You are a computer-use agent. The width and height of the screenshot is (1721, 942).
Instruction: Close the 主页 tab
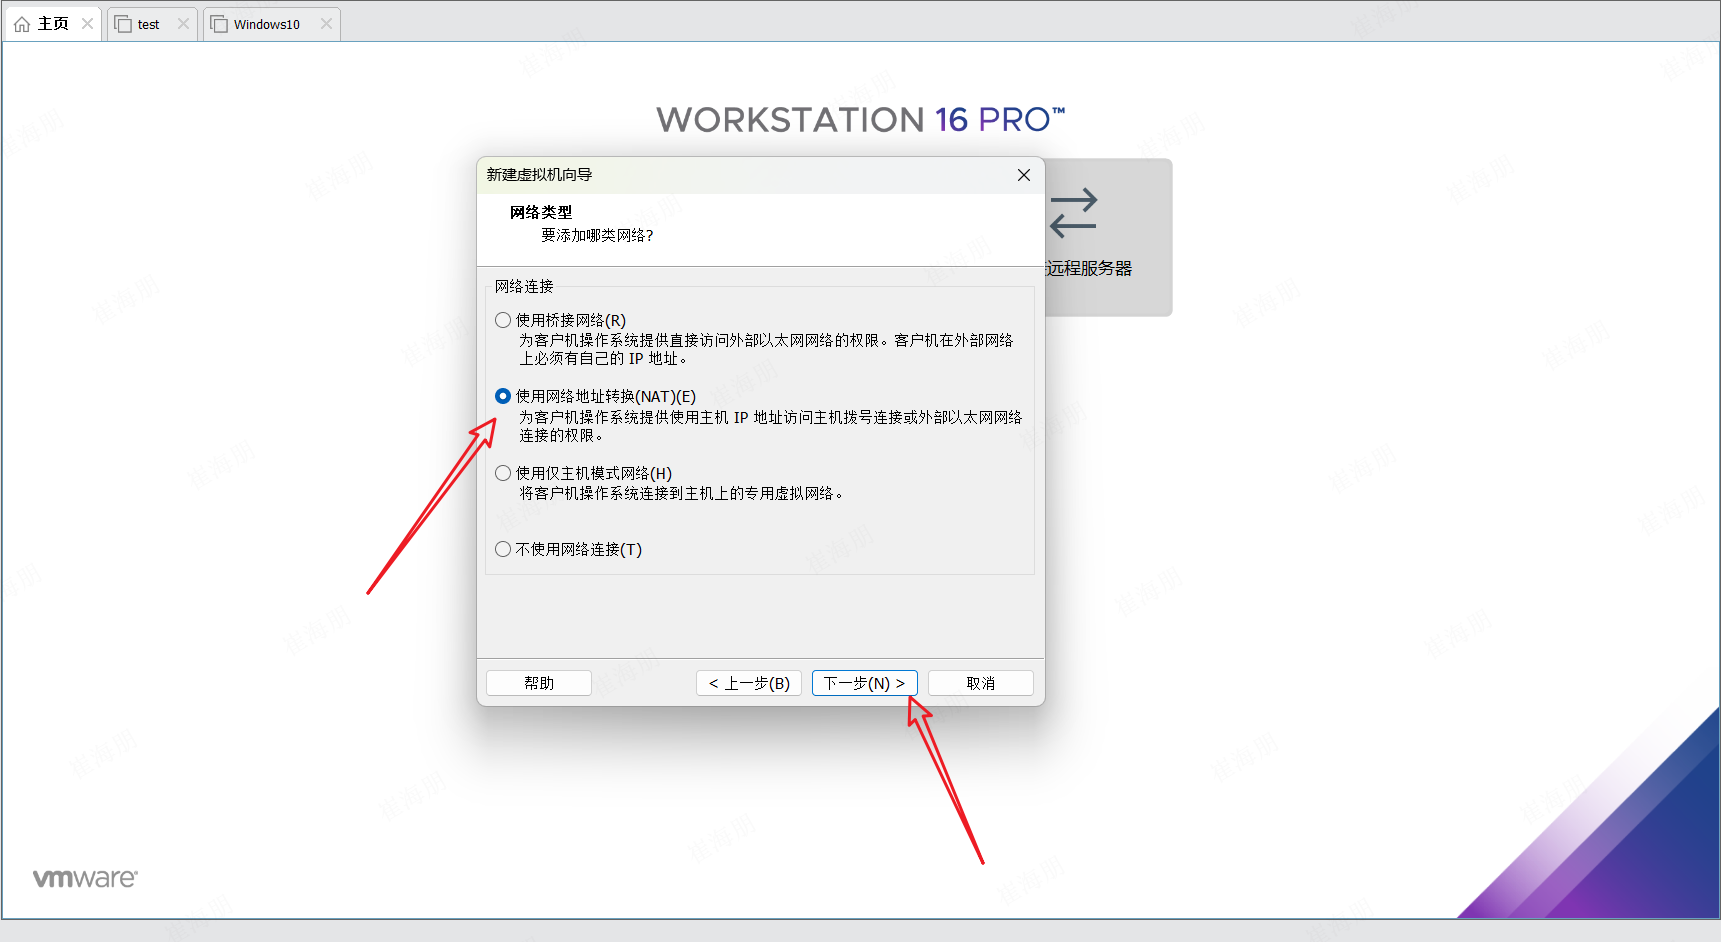pos(88,24)
